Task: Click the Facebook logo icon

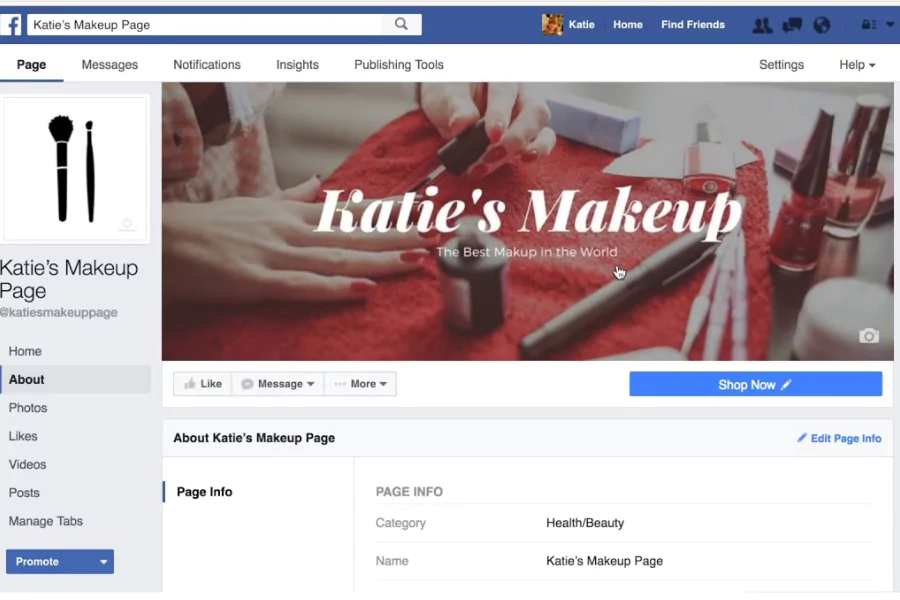Action: [10, 25]
